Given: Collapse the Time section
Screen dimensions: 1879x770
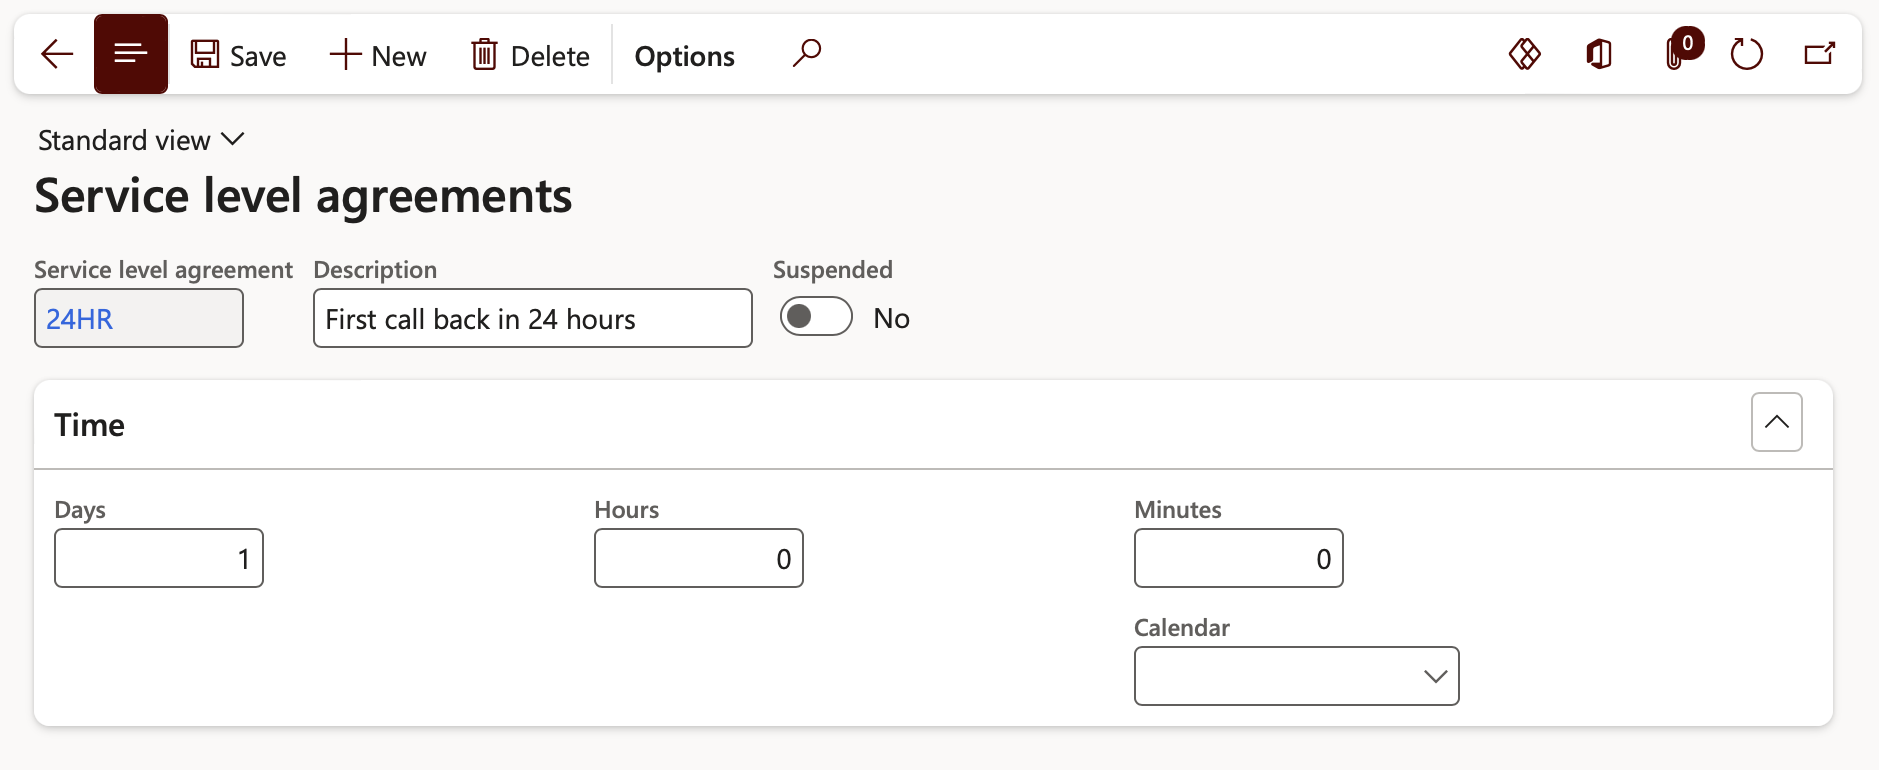Looking at the screenshot, I should pyautogui.click(x=1777, y=422).
